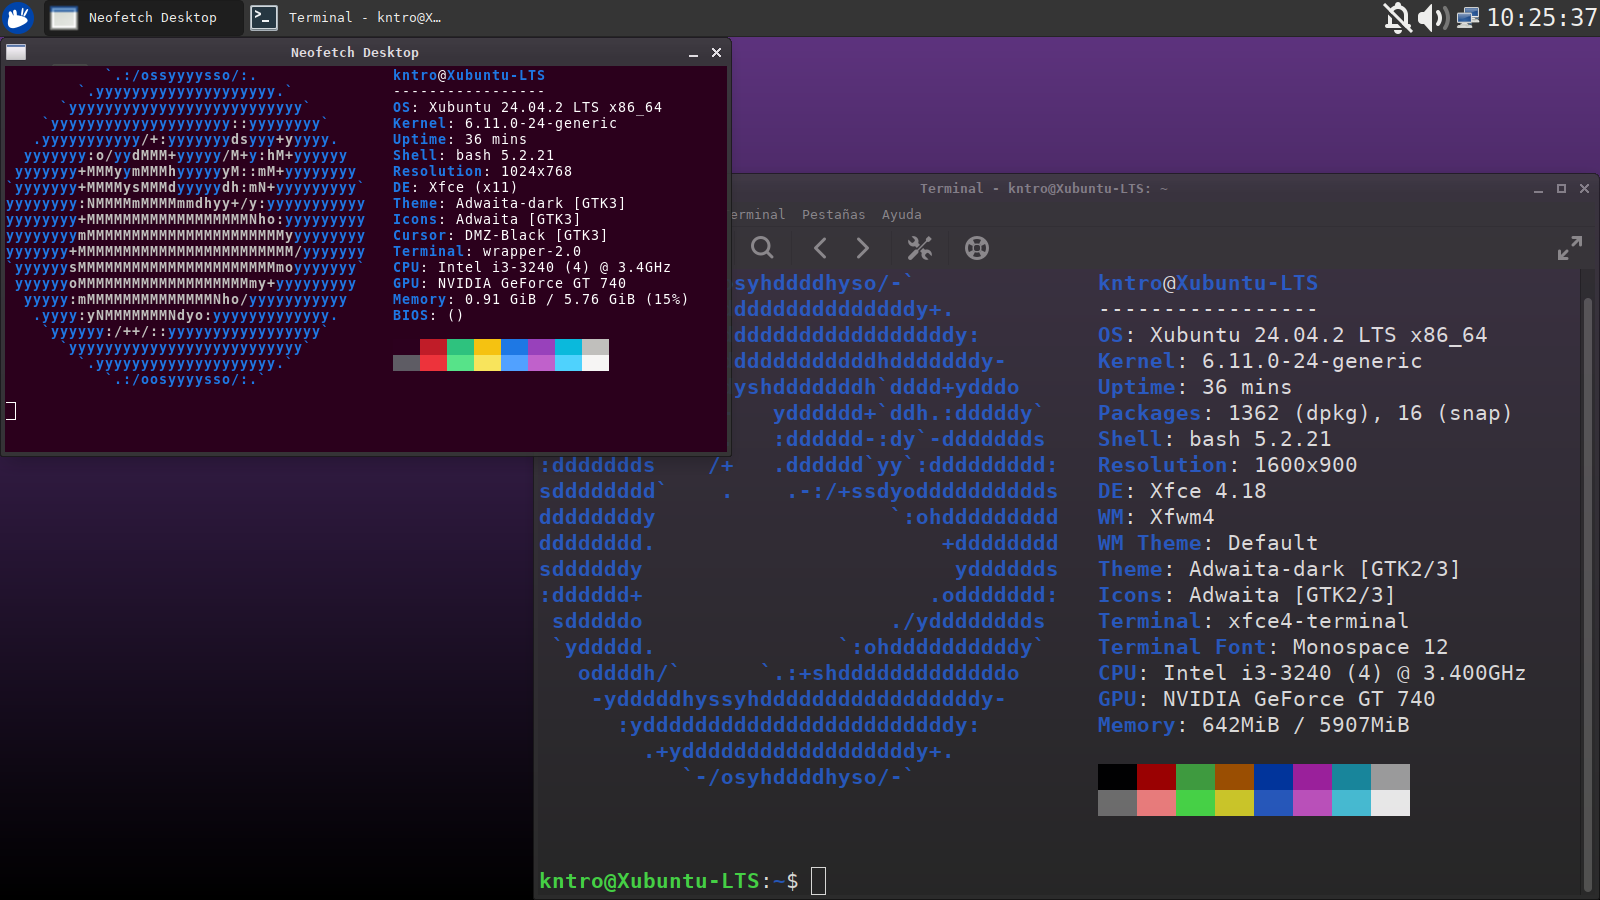Click the Terminal command prompt cursor
The width and height of the screenshot is (1600, 900).
(818, 881)
